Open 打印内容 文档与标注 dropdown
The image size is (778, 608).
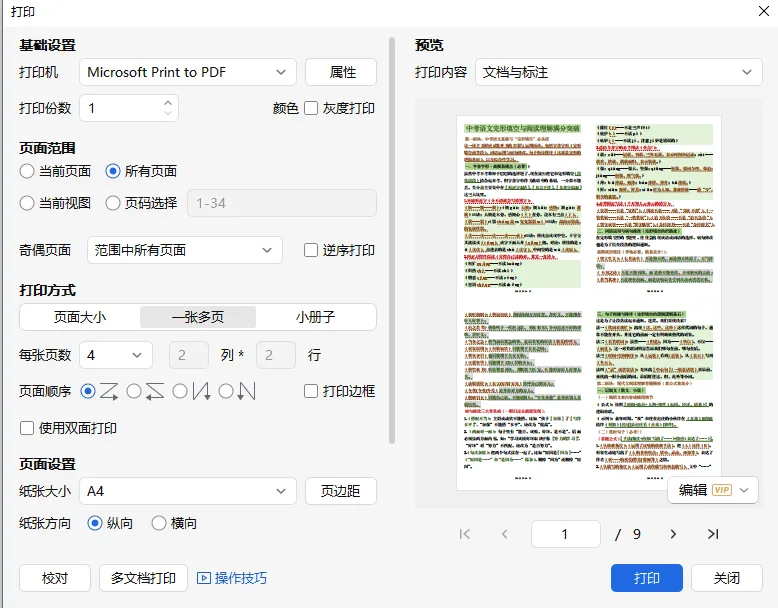pos(619,72)
